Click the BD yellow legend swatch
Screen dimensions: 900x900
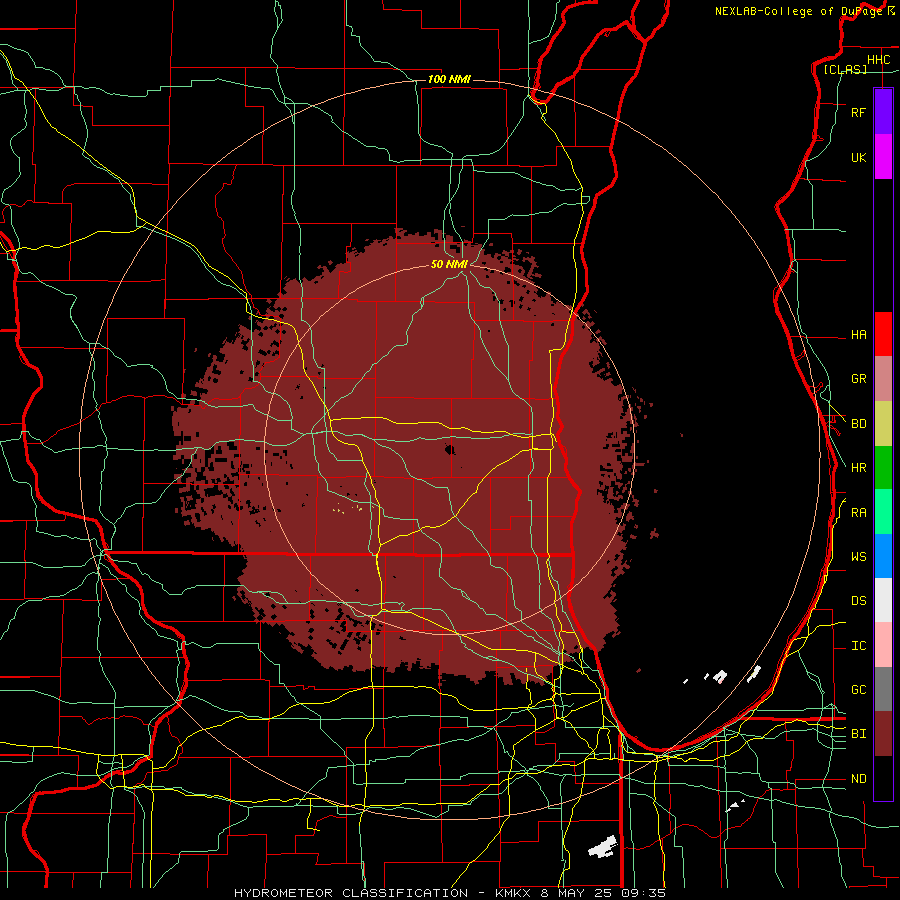click(x=883, y=424)
